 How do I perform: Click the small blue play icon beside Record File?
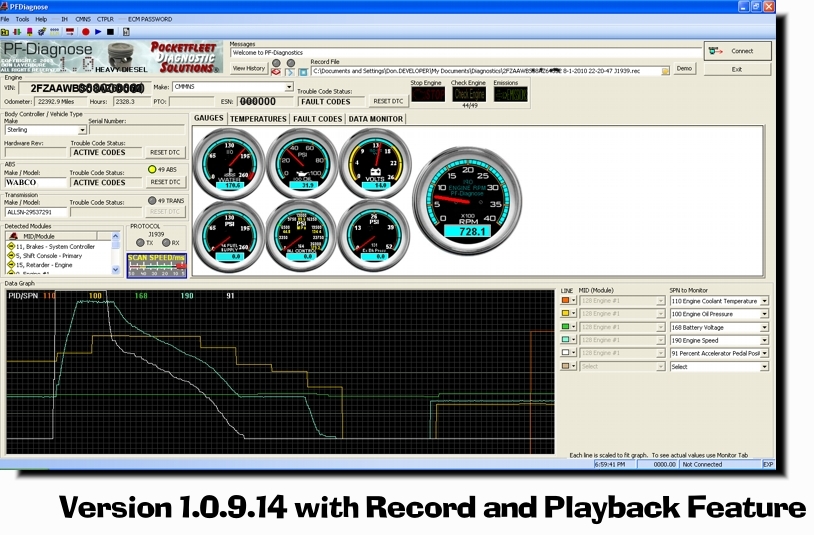tap(290, 72)
